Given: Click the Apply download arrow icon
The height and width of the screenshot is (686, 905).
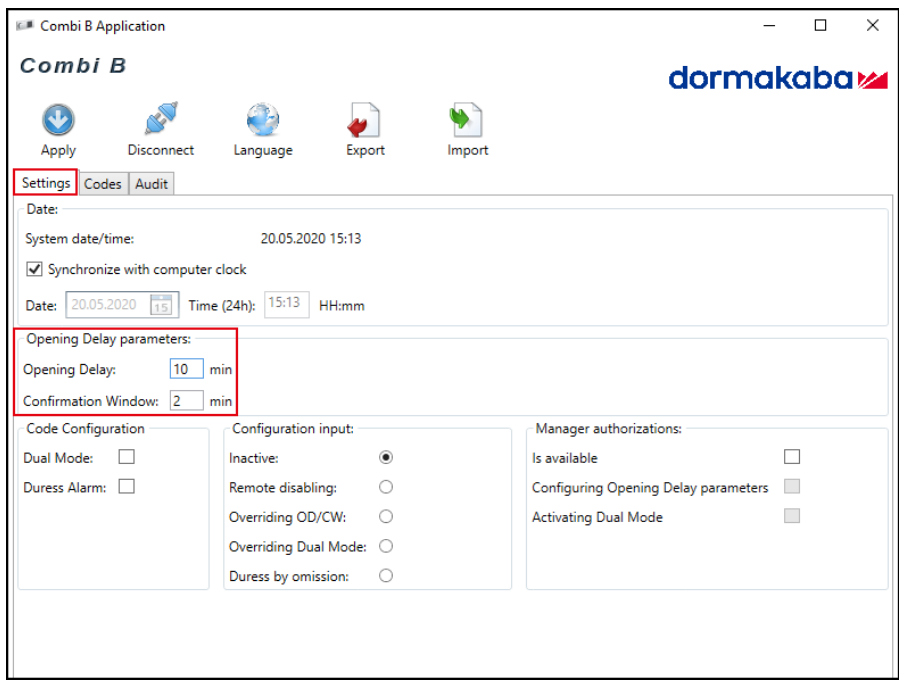Looking at the screenshot, I should tap(58, 120).
